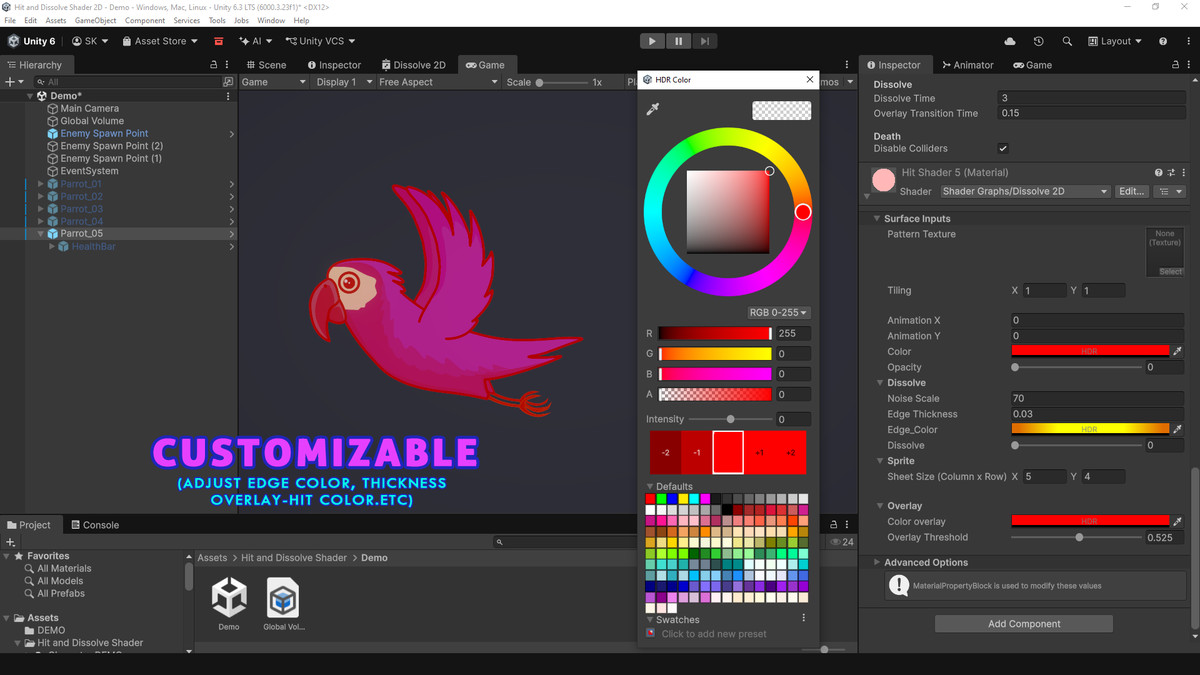1200x675 pixels.
Task: Open the red Package Manager icon
Action: 218,41
